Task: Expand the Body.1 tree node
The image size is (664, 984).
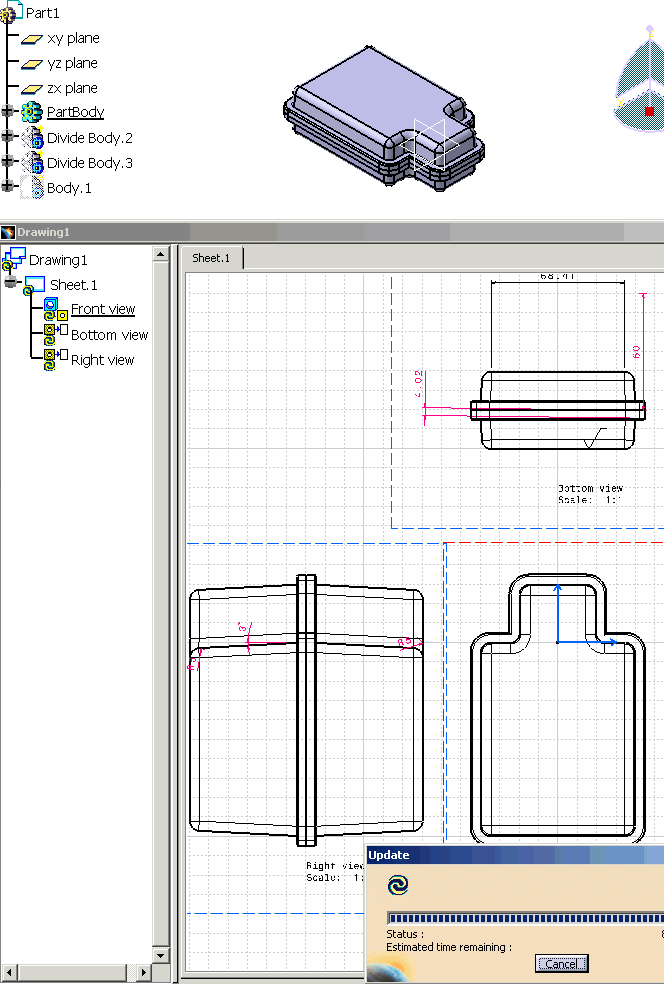Action: (x=8, y=187)
